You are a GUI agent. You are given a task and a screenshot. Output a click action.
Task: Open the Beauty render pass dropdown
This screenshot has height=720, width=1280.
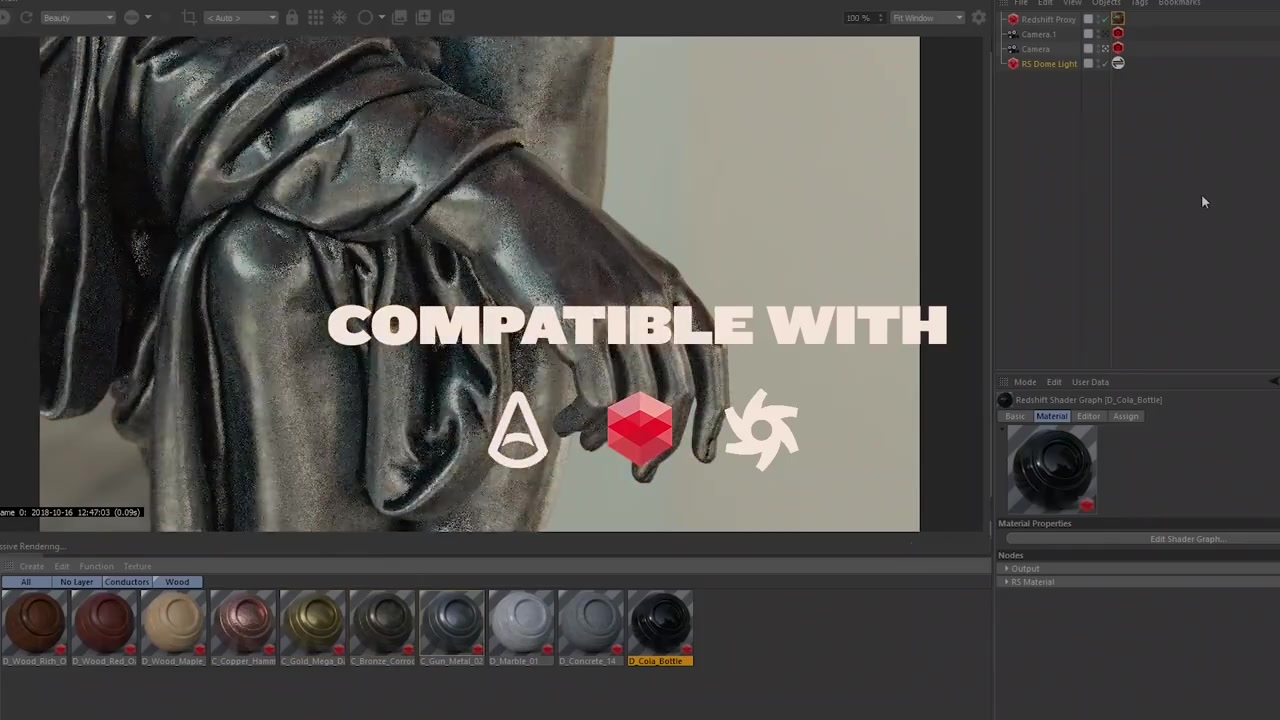(78, 17)
